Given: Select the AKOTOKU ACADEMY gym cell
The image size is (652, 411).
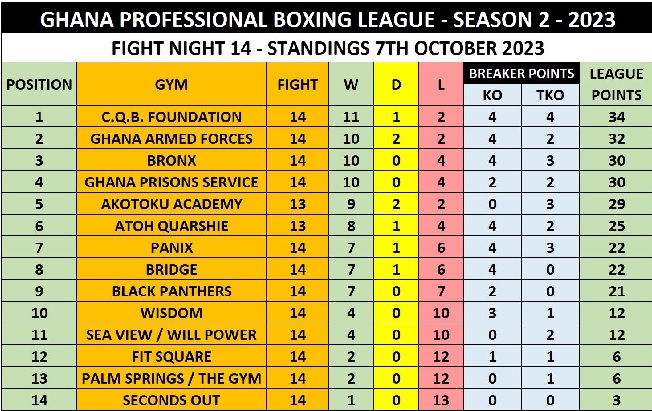Looking at the screenshot, I should 171,204.
